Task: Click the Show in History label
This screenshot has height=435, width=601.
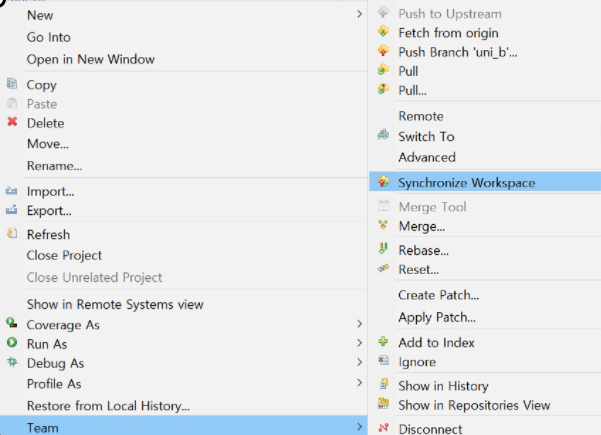Action: (x=443, y=386)
